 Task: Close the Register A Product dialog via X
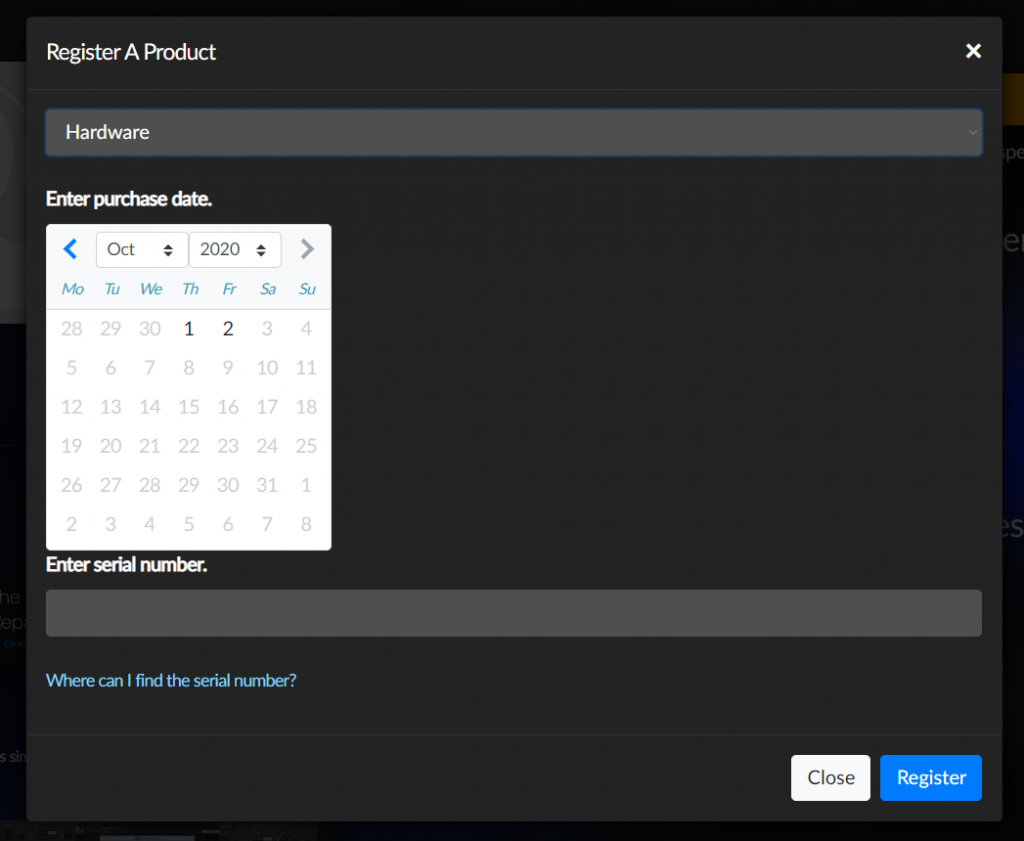(973, 51)
